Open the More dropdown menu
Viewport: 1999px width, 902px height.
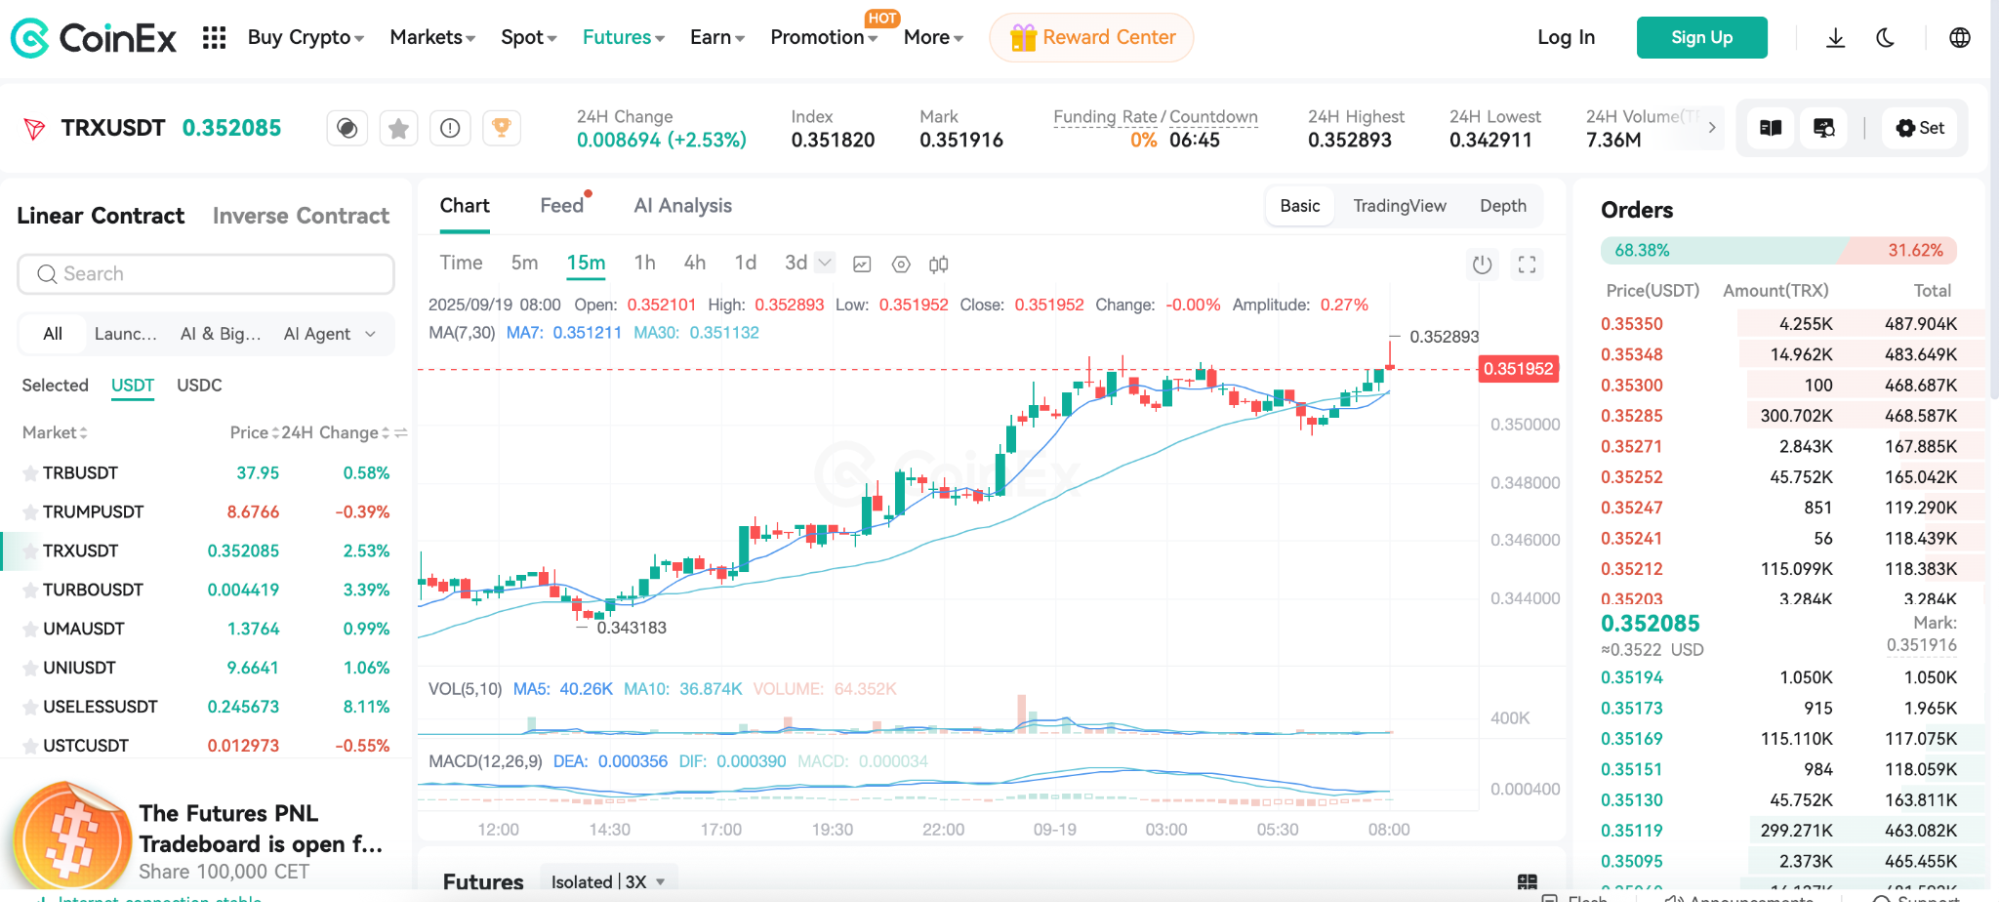click(x=933, y=38)
